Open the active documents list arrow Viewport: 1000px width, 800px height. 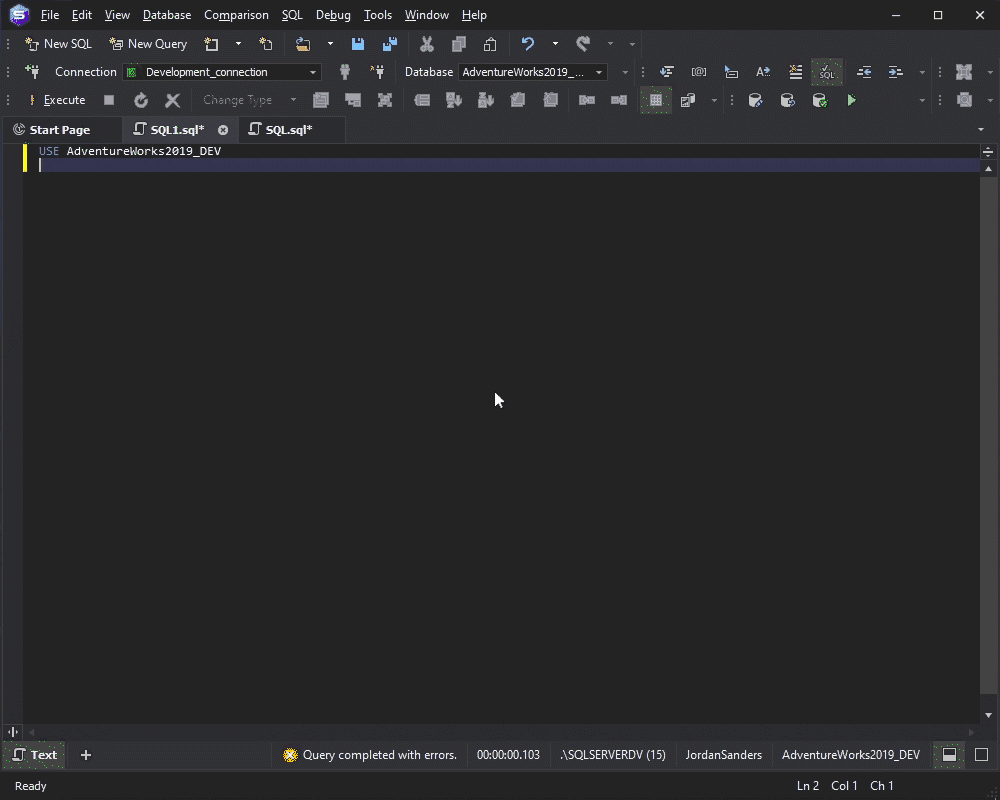click(x=981, y=130)
